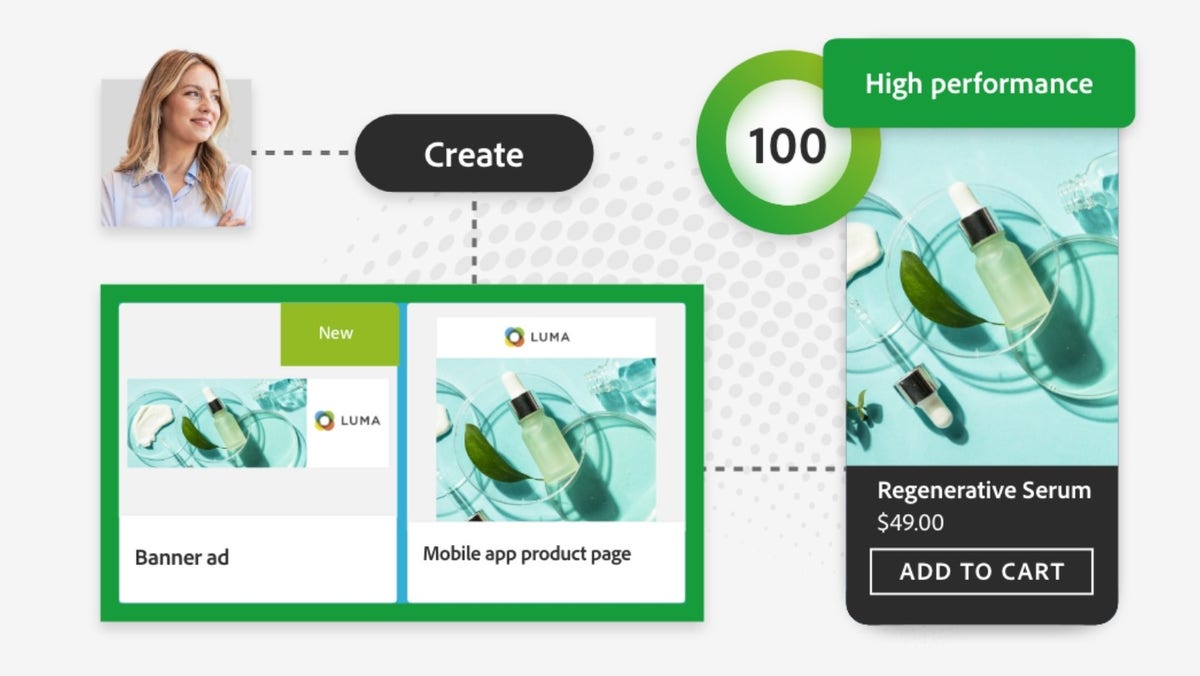Enable the High performance status badge
1200x676 pixels.
click(977, 84)
